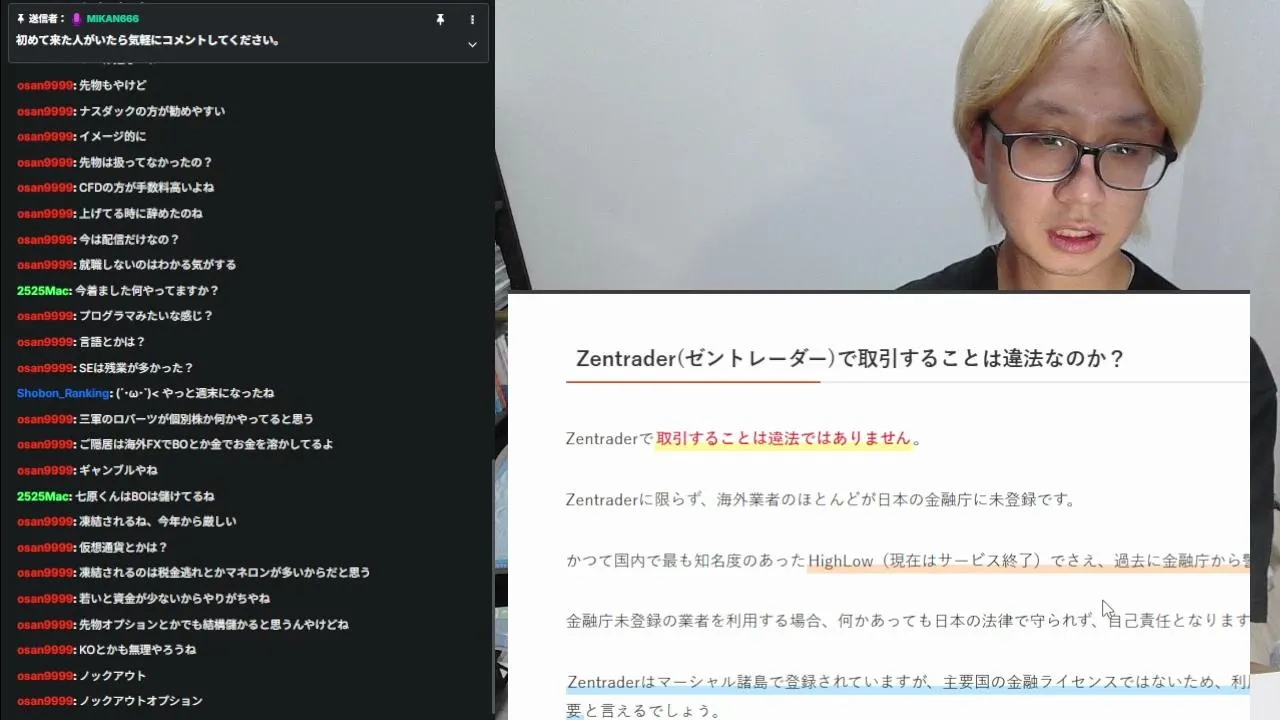Click paragraph starting Zentraderに限らず

pos(820,499)
